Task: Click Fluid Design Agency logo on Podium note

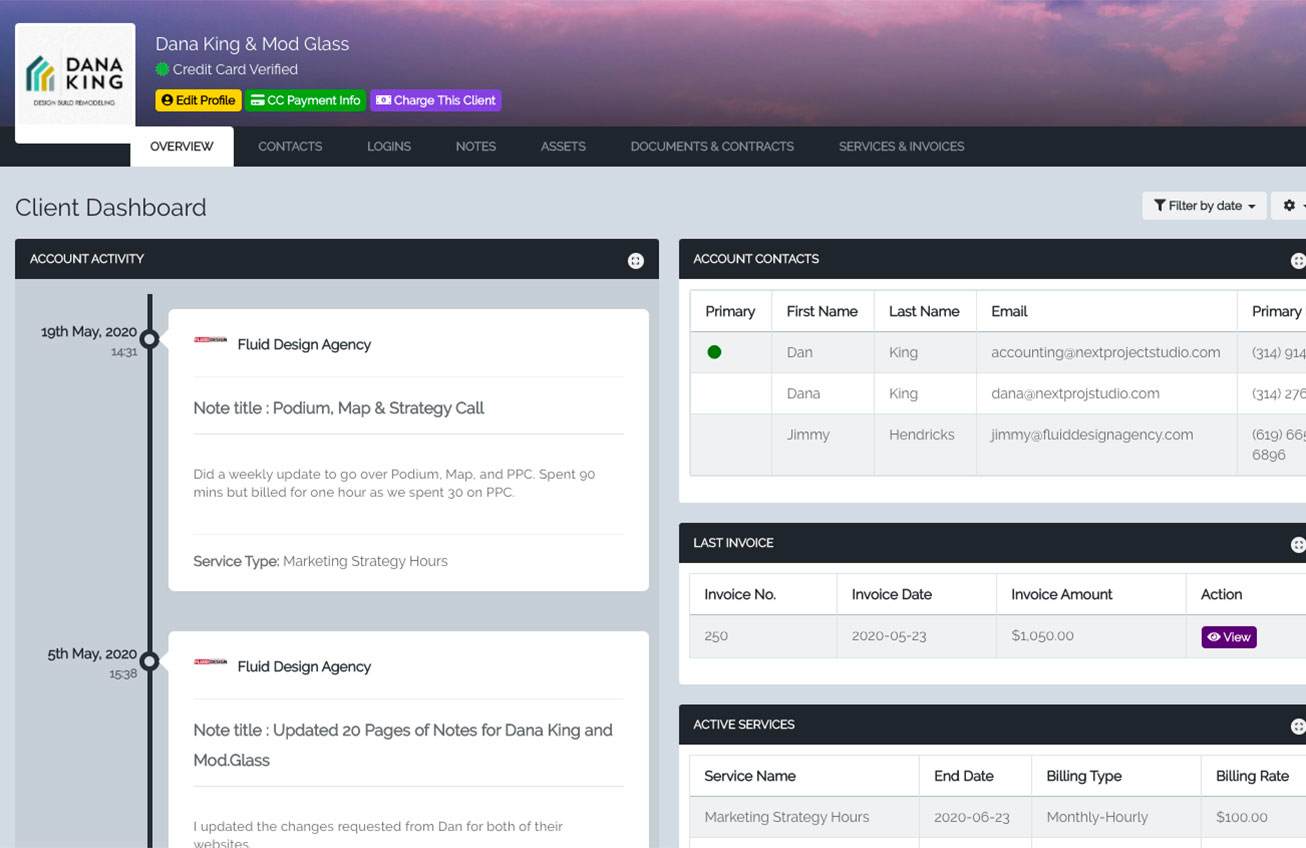Action: coord(210,340)
